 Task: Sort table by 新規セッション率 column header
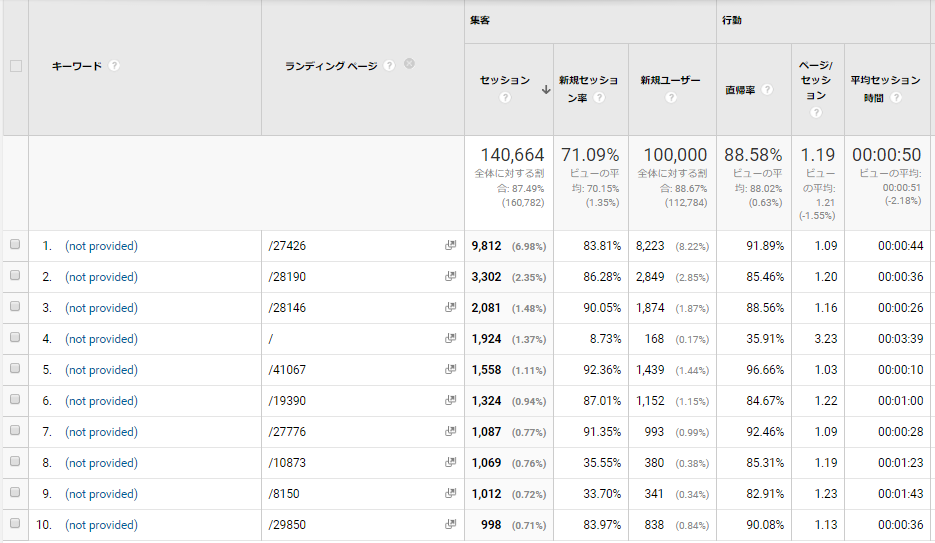(x=588, y=80)
